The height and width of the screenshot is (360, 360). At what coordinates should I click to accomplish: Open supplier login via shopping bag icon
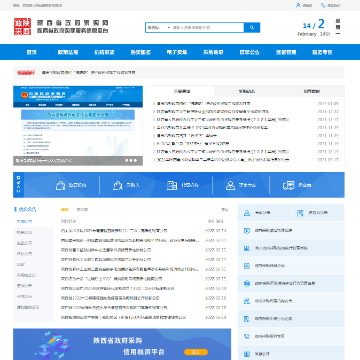click(x=60, y=185)
